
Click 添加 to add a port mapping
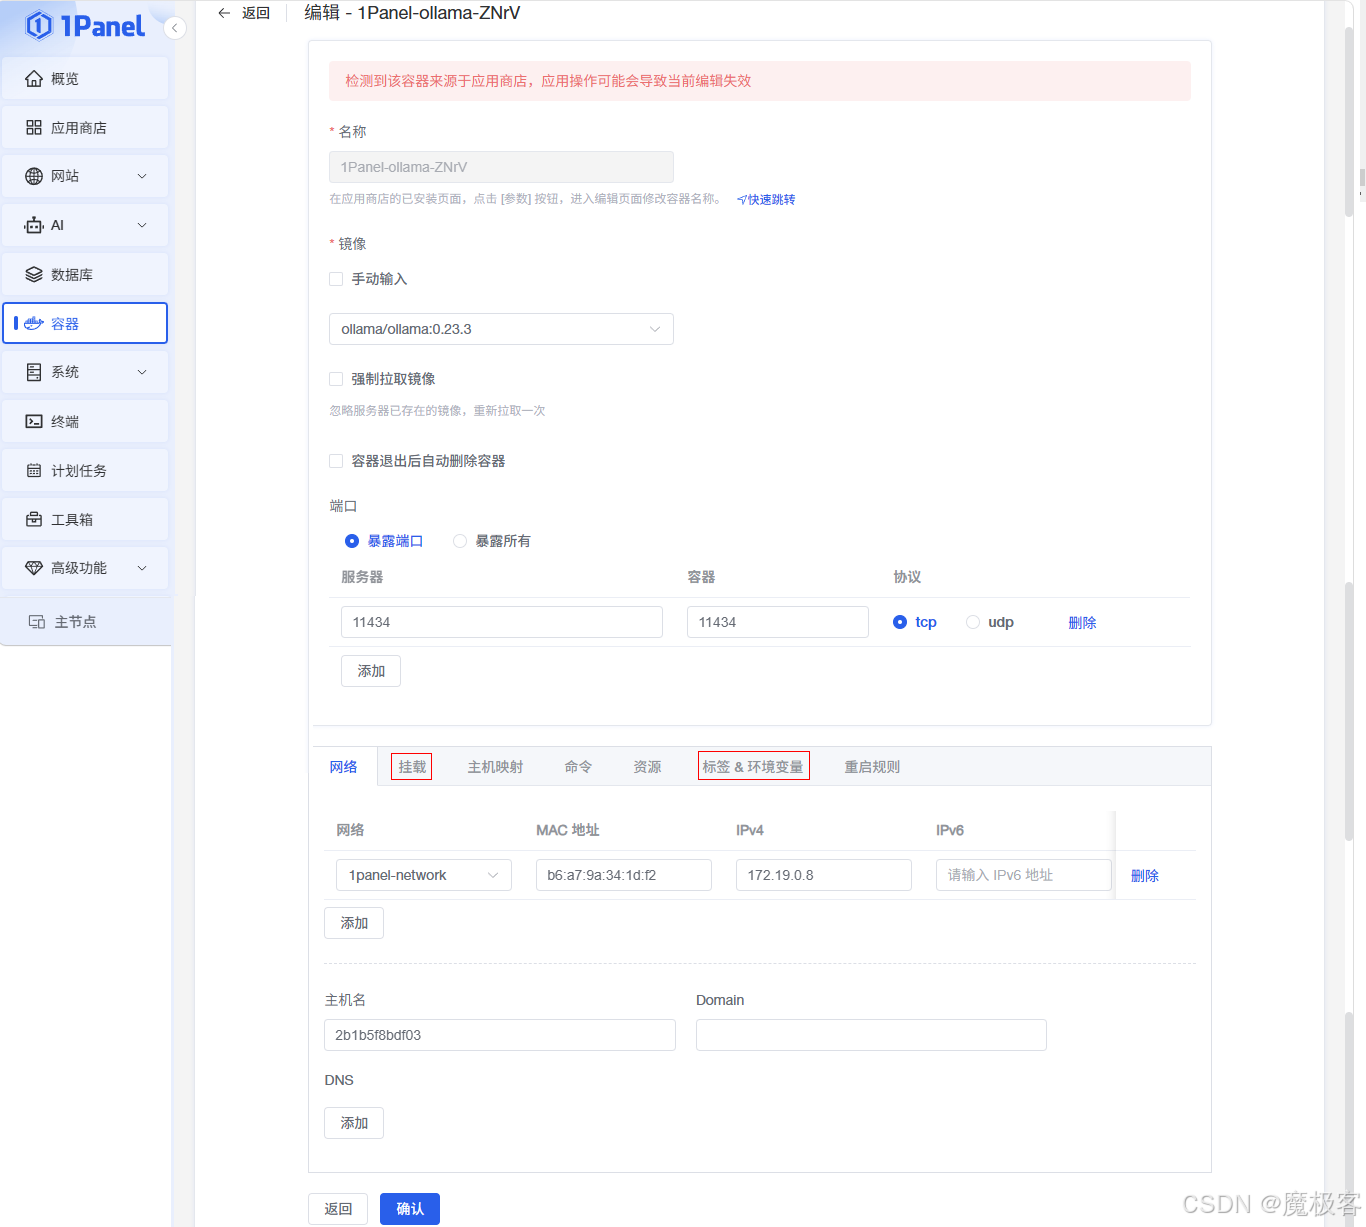pos(371,671)
